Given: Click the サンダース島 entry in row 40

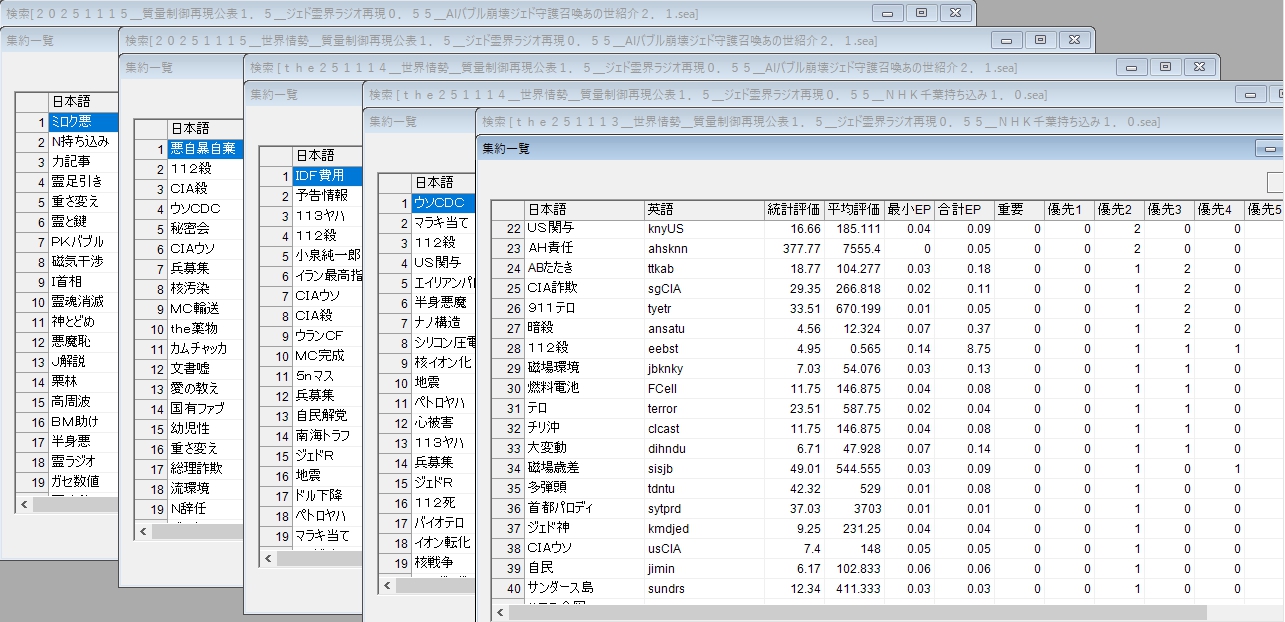Looking at the screenshot, I should click(584, 588).
